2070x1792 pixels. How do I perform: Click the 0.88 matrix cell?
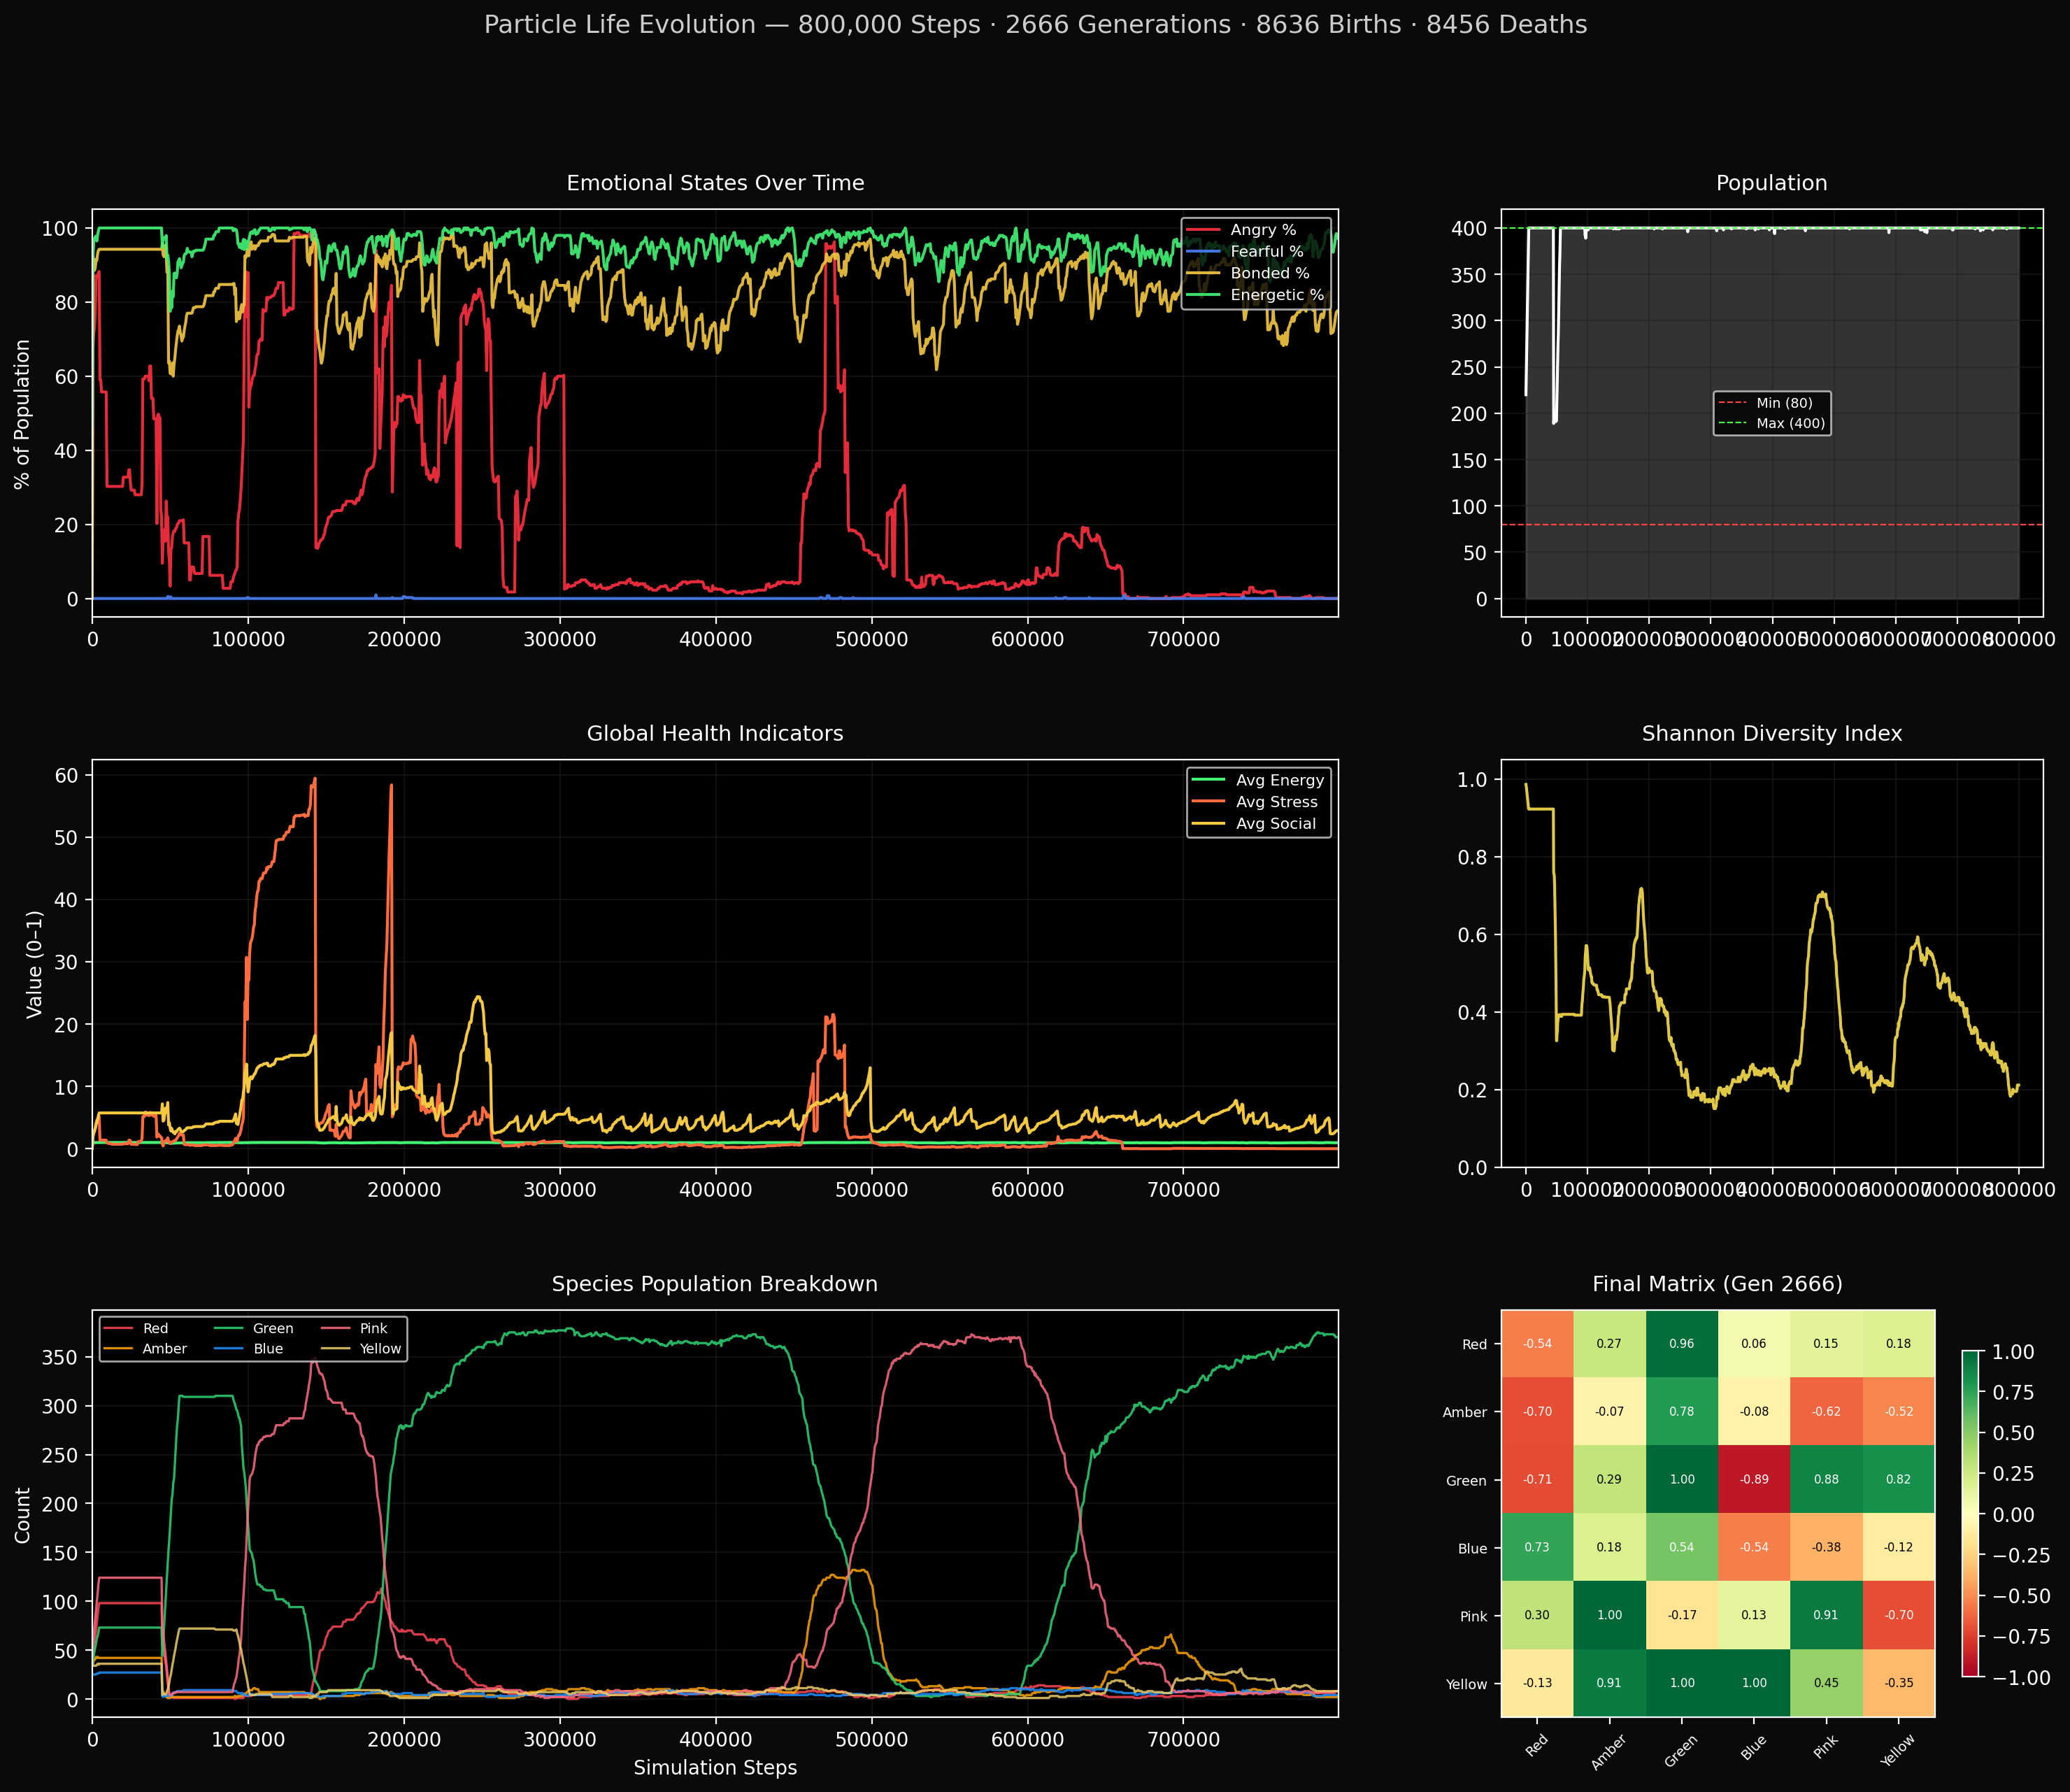coord(1826,1479)
